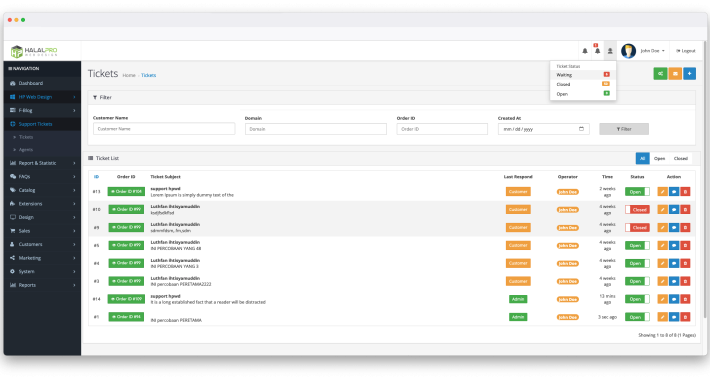The image size is (710, 380).
Task: Click the gray Filter button
Action: 624,129
